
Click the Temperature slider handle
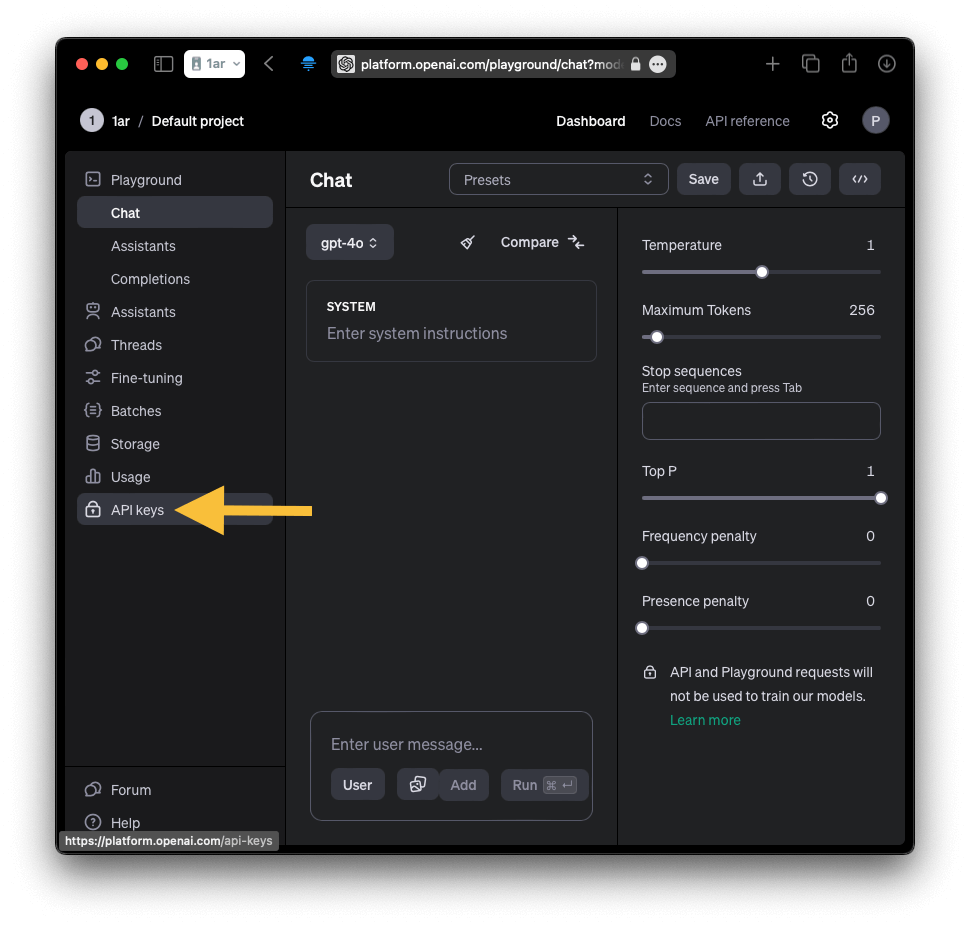762,272
